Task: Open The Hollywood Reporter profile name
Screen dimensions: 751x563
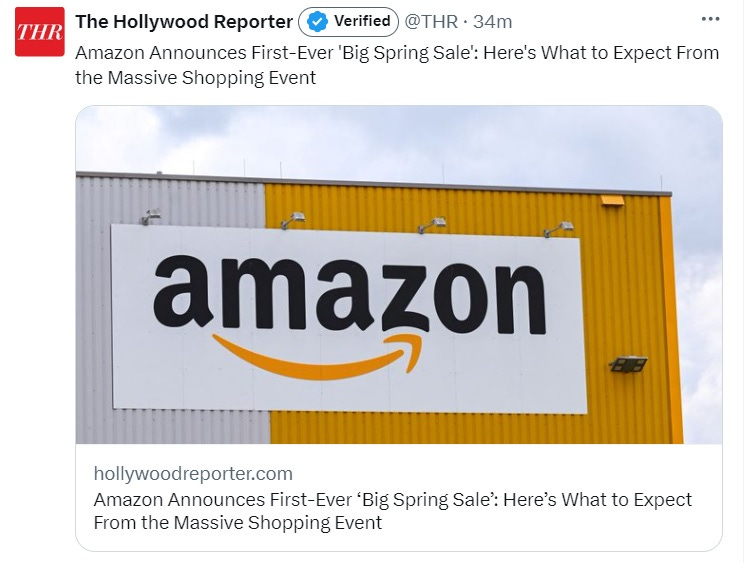Action: [184, 22]
